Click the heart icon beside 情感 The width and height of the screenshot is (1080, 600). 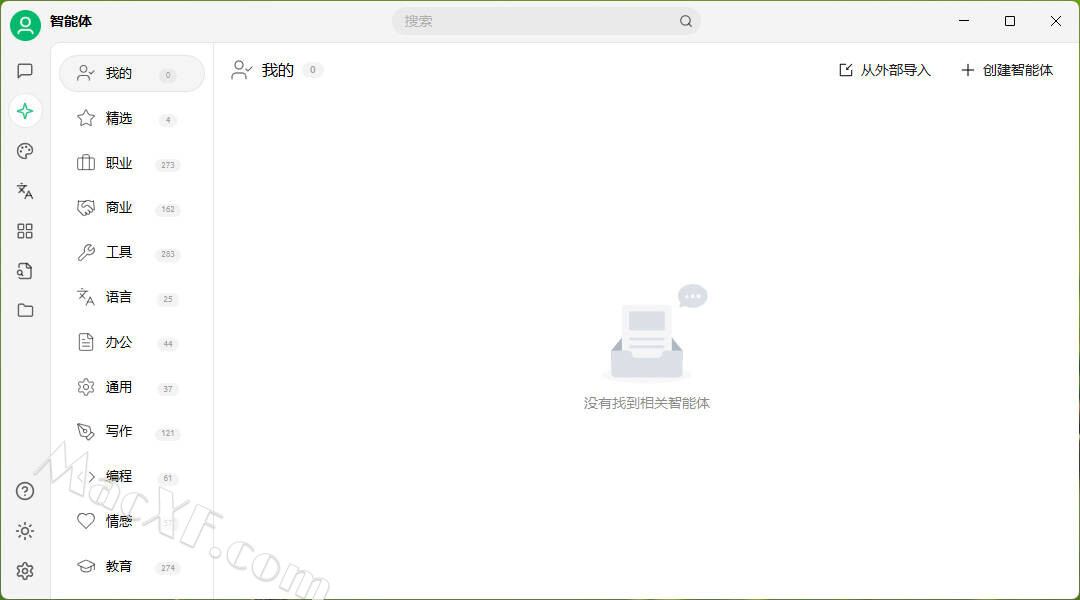(x=86, y=521)
